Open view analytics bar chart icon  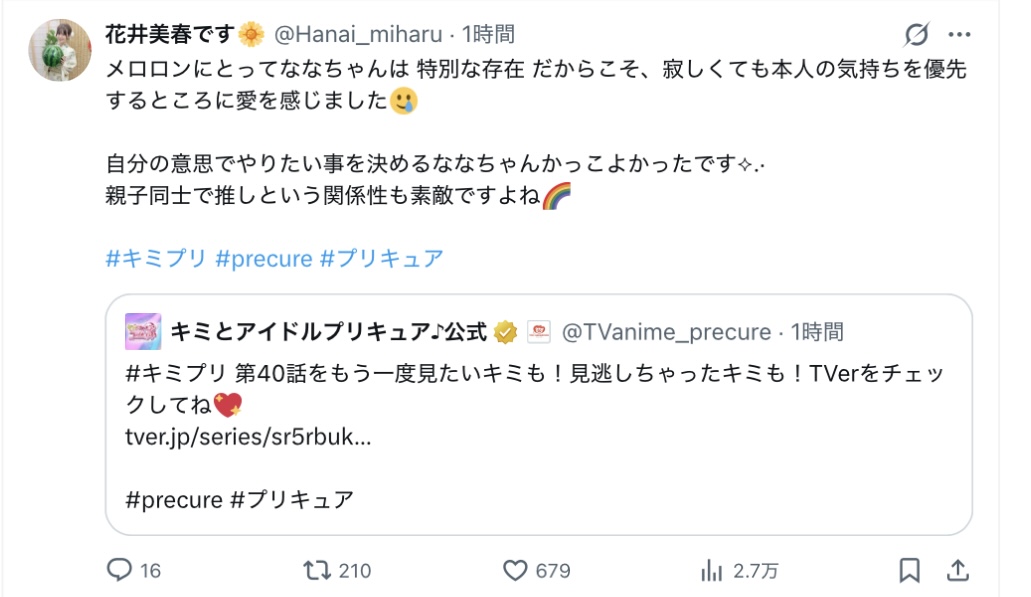coord(712,570)
